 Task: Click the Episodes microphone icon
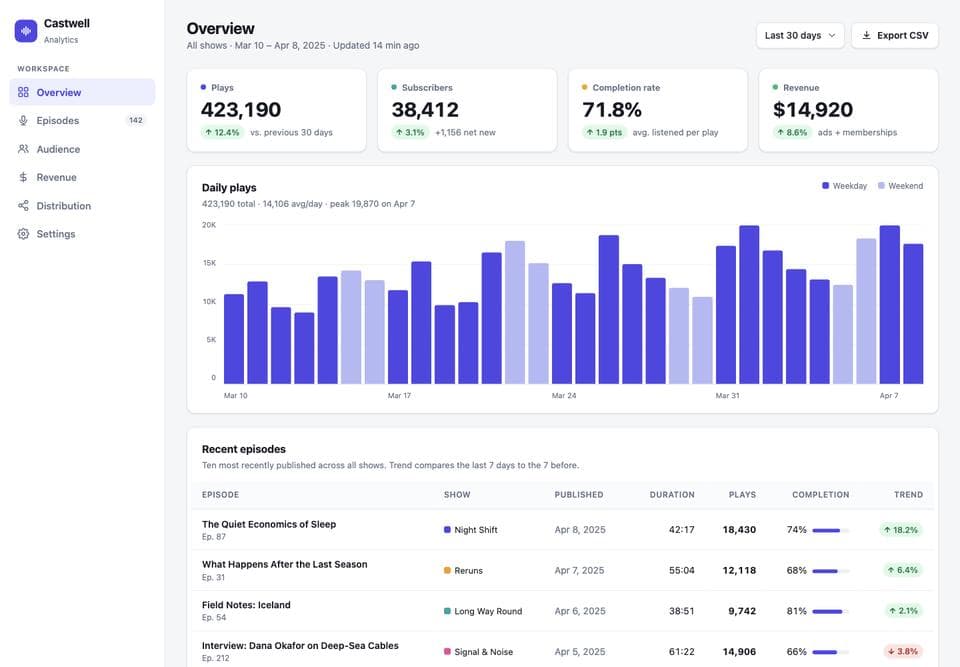23,121
